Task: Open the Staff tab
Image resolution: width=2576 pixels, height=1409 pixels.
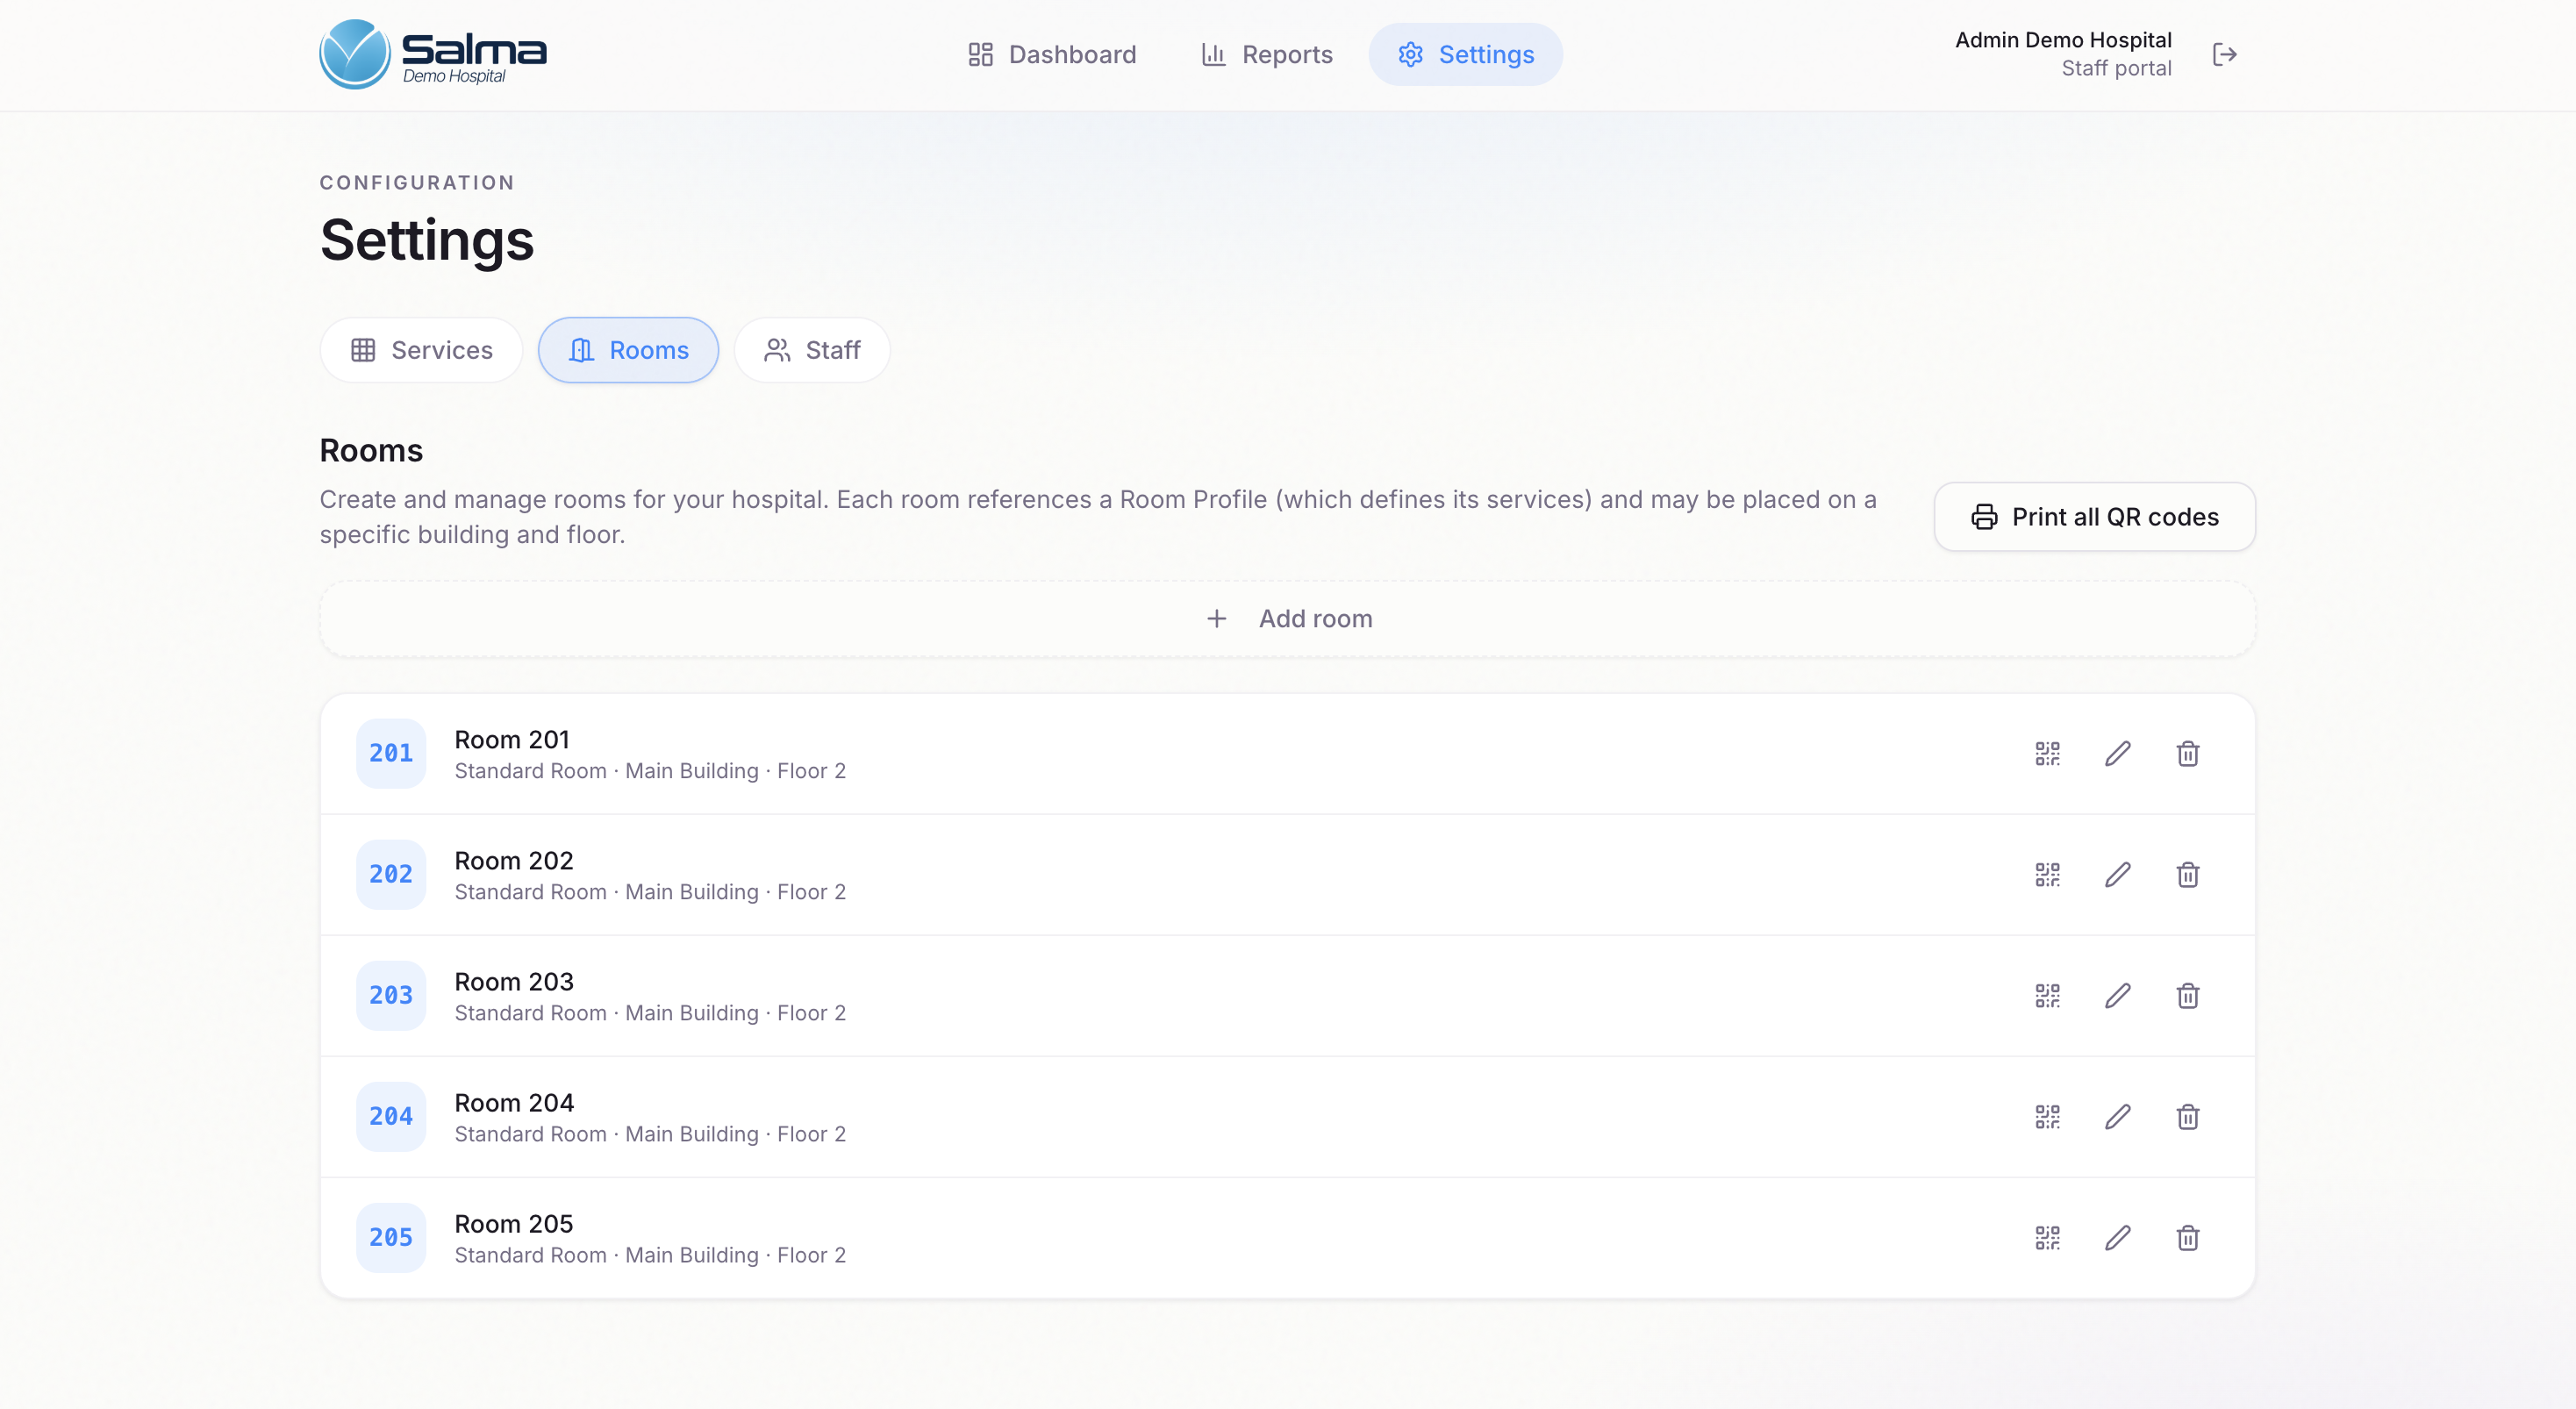Action: tap(812, 350)
